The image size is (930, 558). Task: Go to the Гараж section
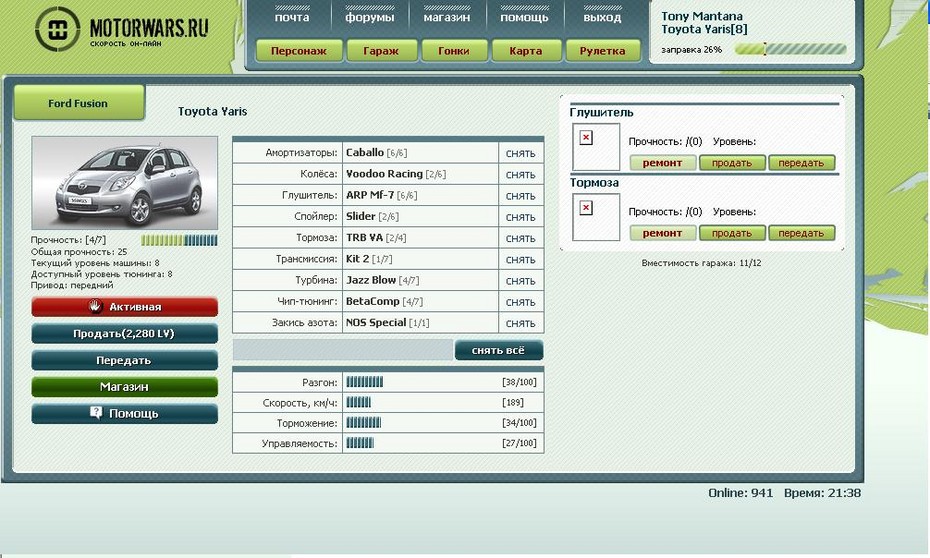tap(381, 51)
